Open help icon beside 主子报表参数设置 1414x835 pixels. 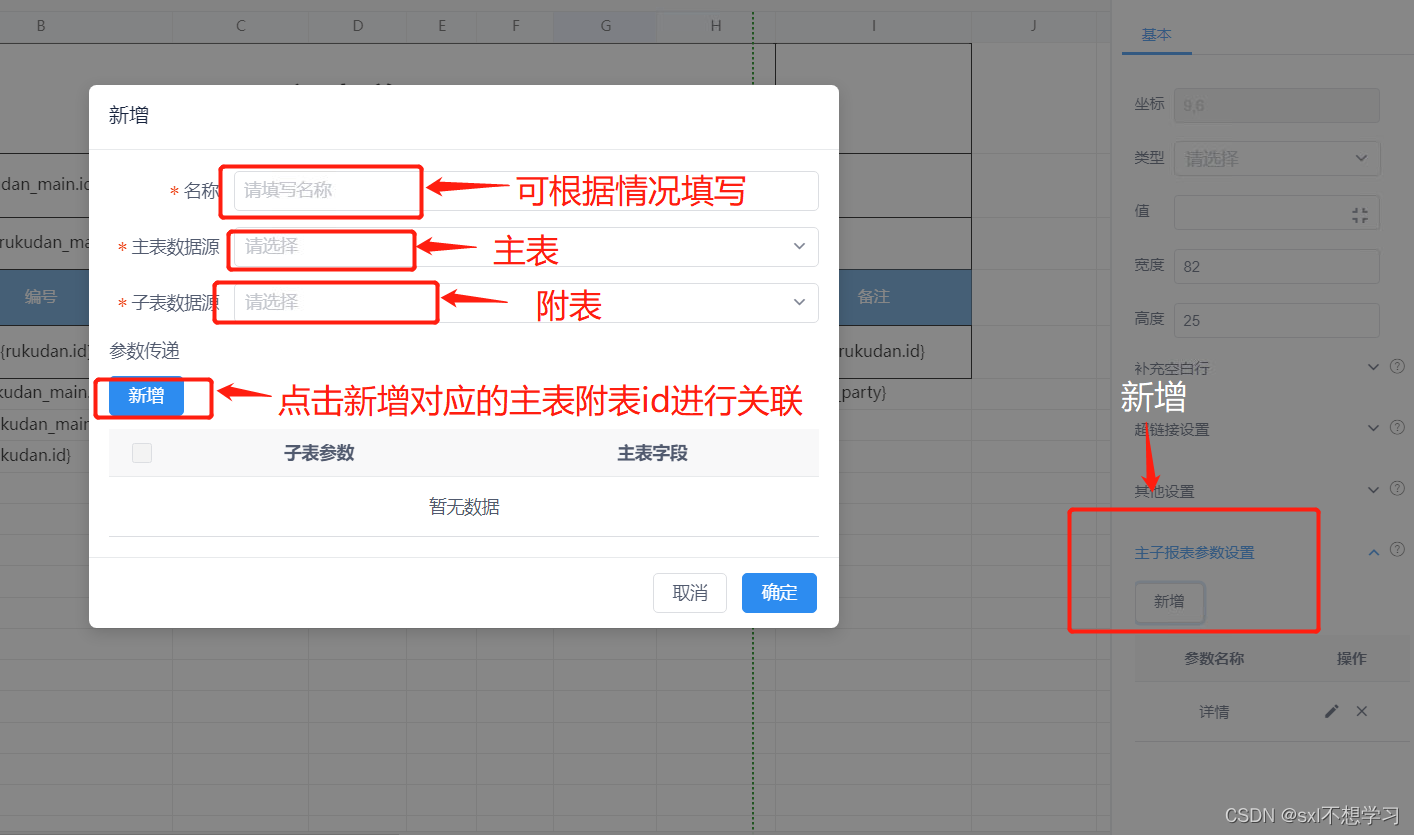click(x=1397, y=550)
